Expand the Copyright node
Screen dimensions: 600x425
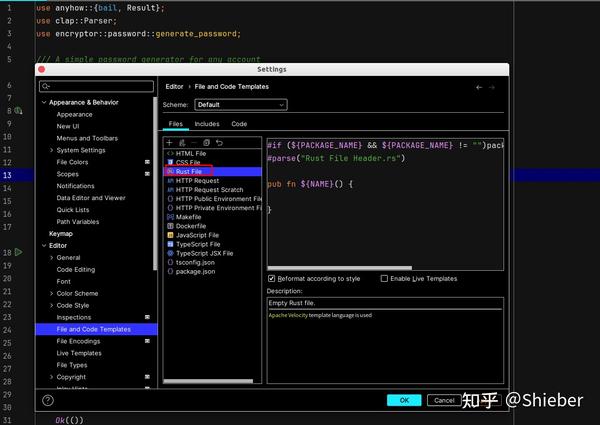point(52,377)
